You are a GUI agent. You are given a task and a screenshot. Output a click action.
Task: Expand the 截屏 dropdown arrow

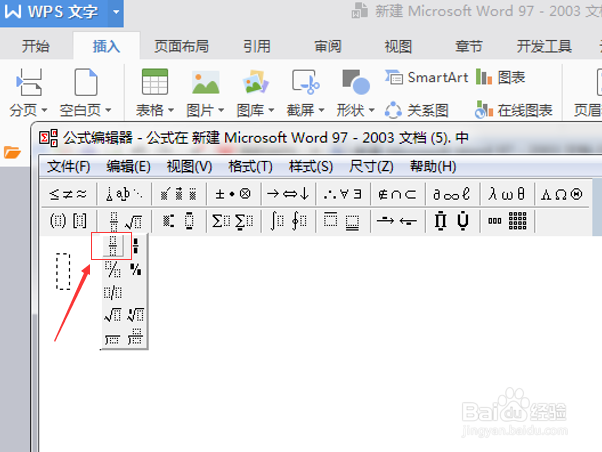click(321, 110)
